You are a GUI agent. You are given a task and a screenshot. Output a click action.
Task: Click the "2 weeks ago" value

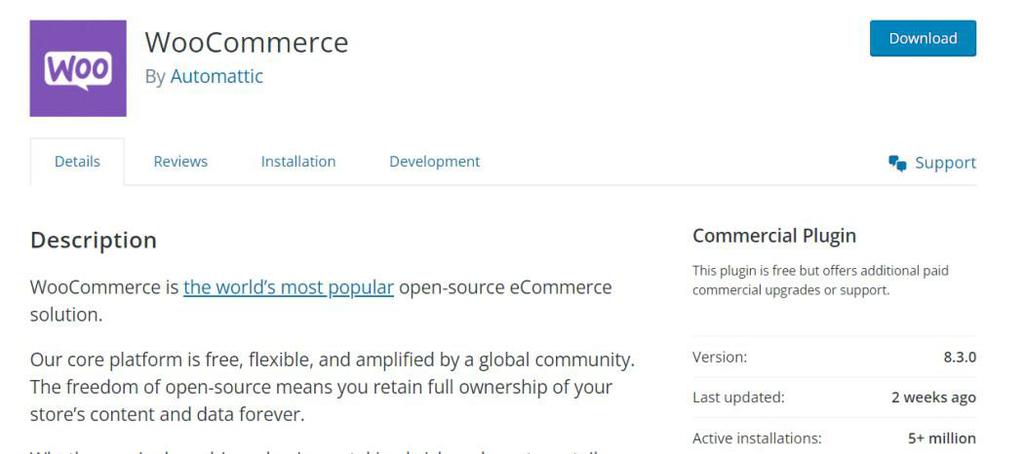pyautogui.click(x=933, y=397)
